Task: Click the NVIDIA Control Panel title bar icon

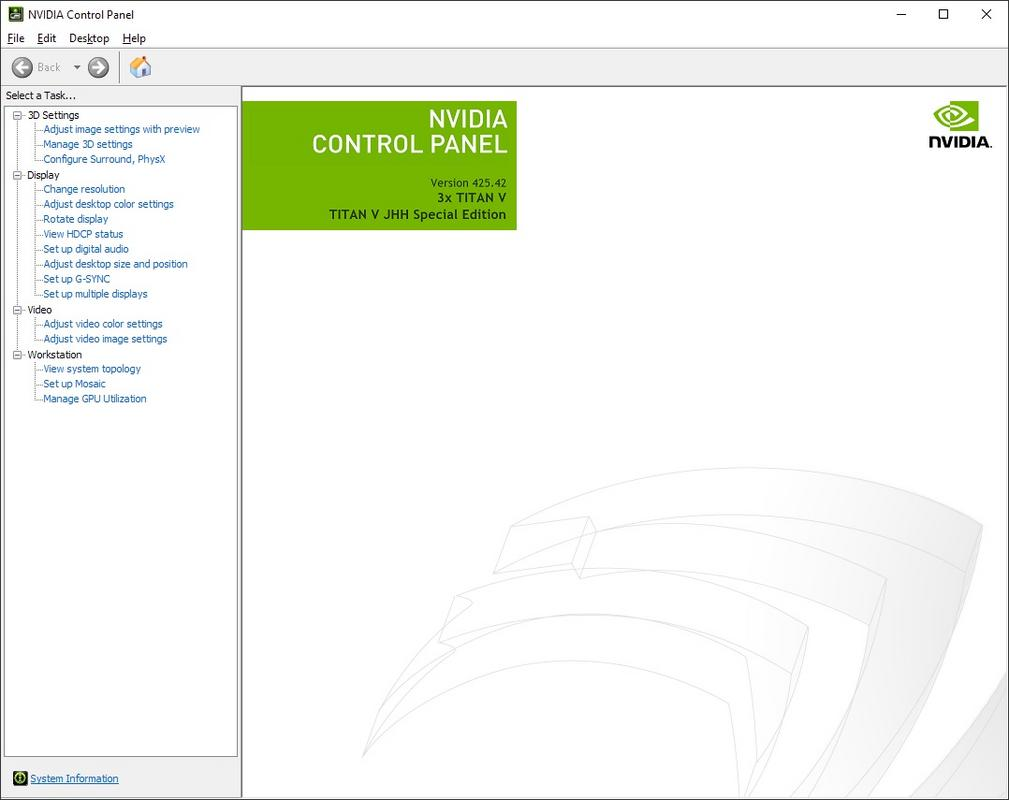Action: pyautogui.click(x=15, y=14)
